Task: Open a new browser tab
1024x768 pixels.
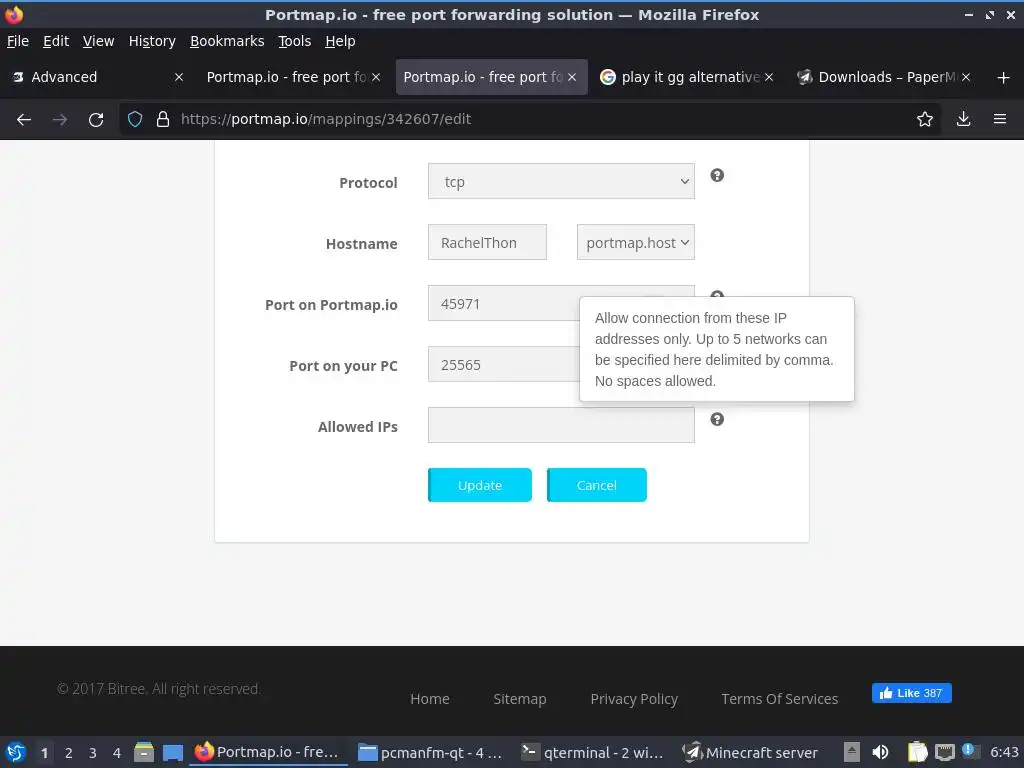Action: click(1004, 78)
